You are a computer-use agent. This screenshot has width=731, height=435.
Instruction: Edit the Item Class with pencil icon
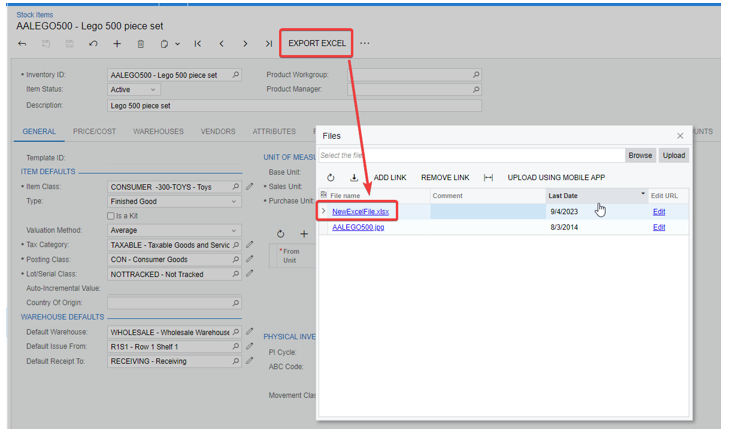point(250,187)
